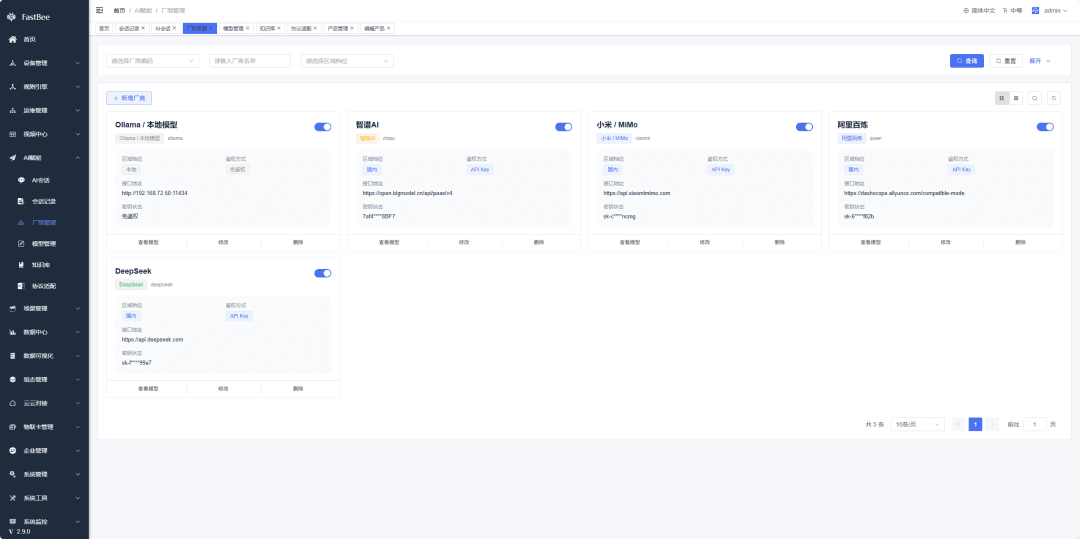Click the go-to page number input
This screenshot has height=539, width=1080.
1035,425
